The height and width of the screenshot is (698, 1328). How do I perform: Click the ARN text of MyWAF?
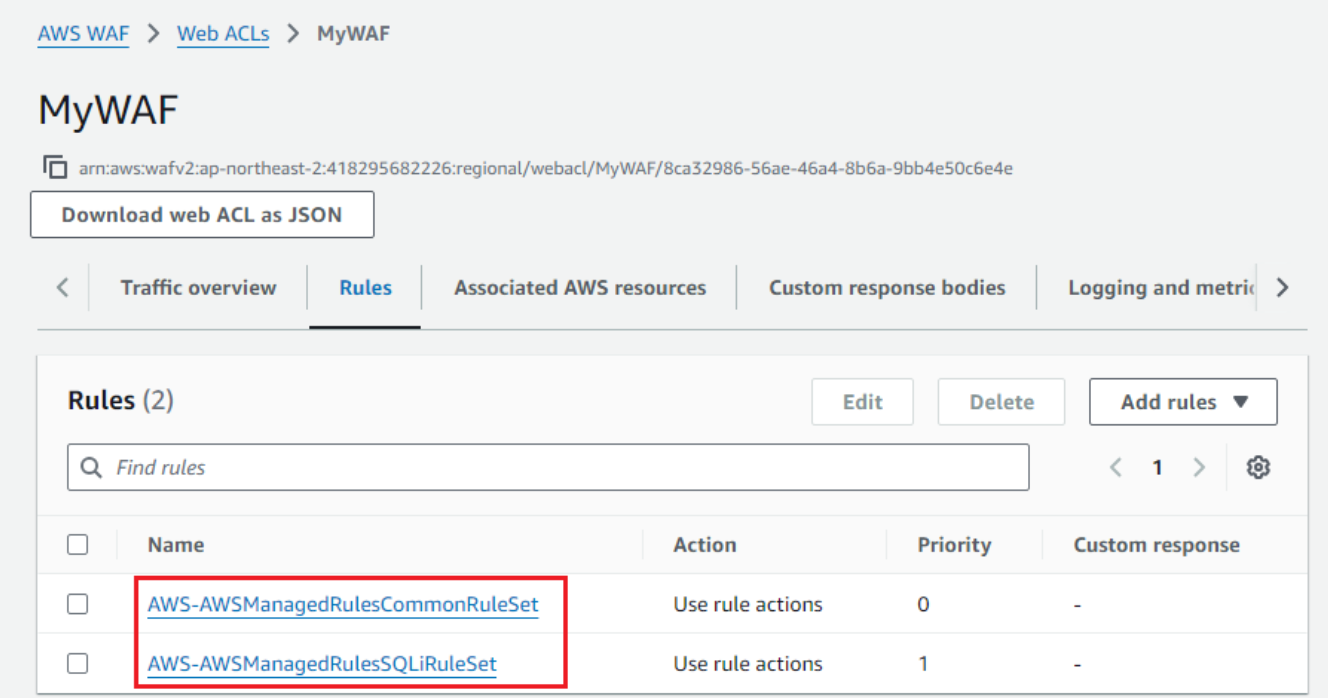click(546, 168)
